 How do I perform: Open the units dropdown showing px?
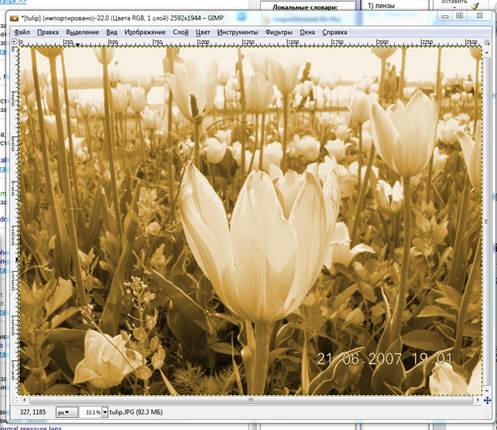(66, 412)
